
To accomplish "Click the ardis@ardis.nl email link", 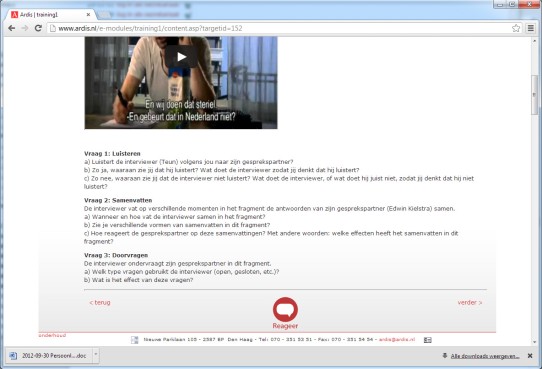I will coord(397,340).
